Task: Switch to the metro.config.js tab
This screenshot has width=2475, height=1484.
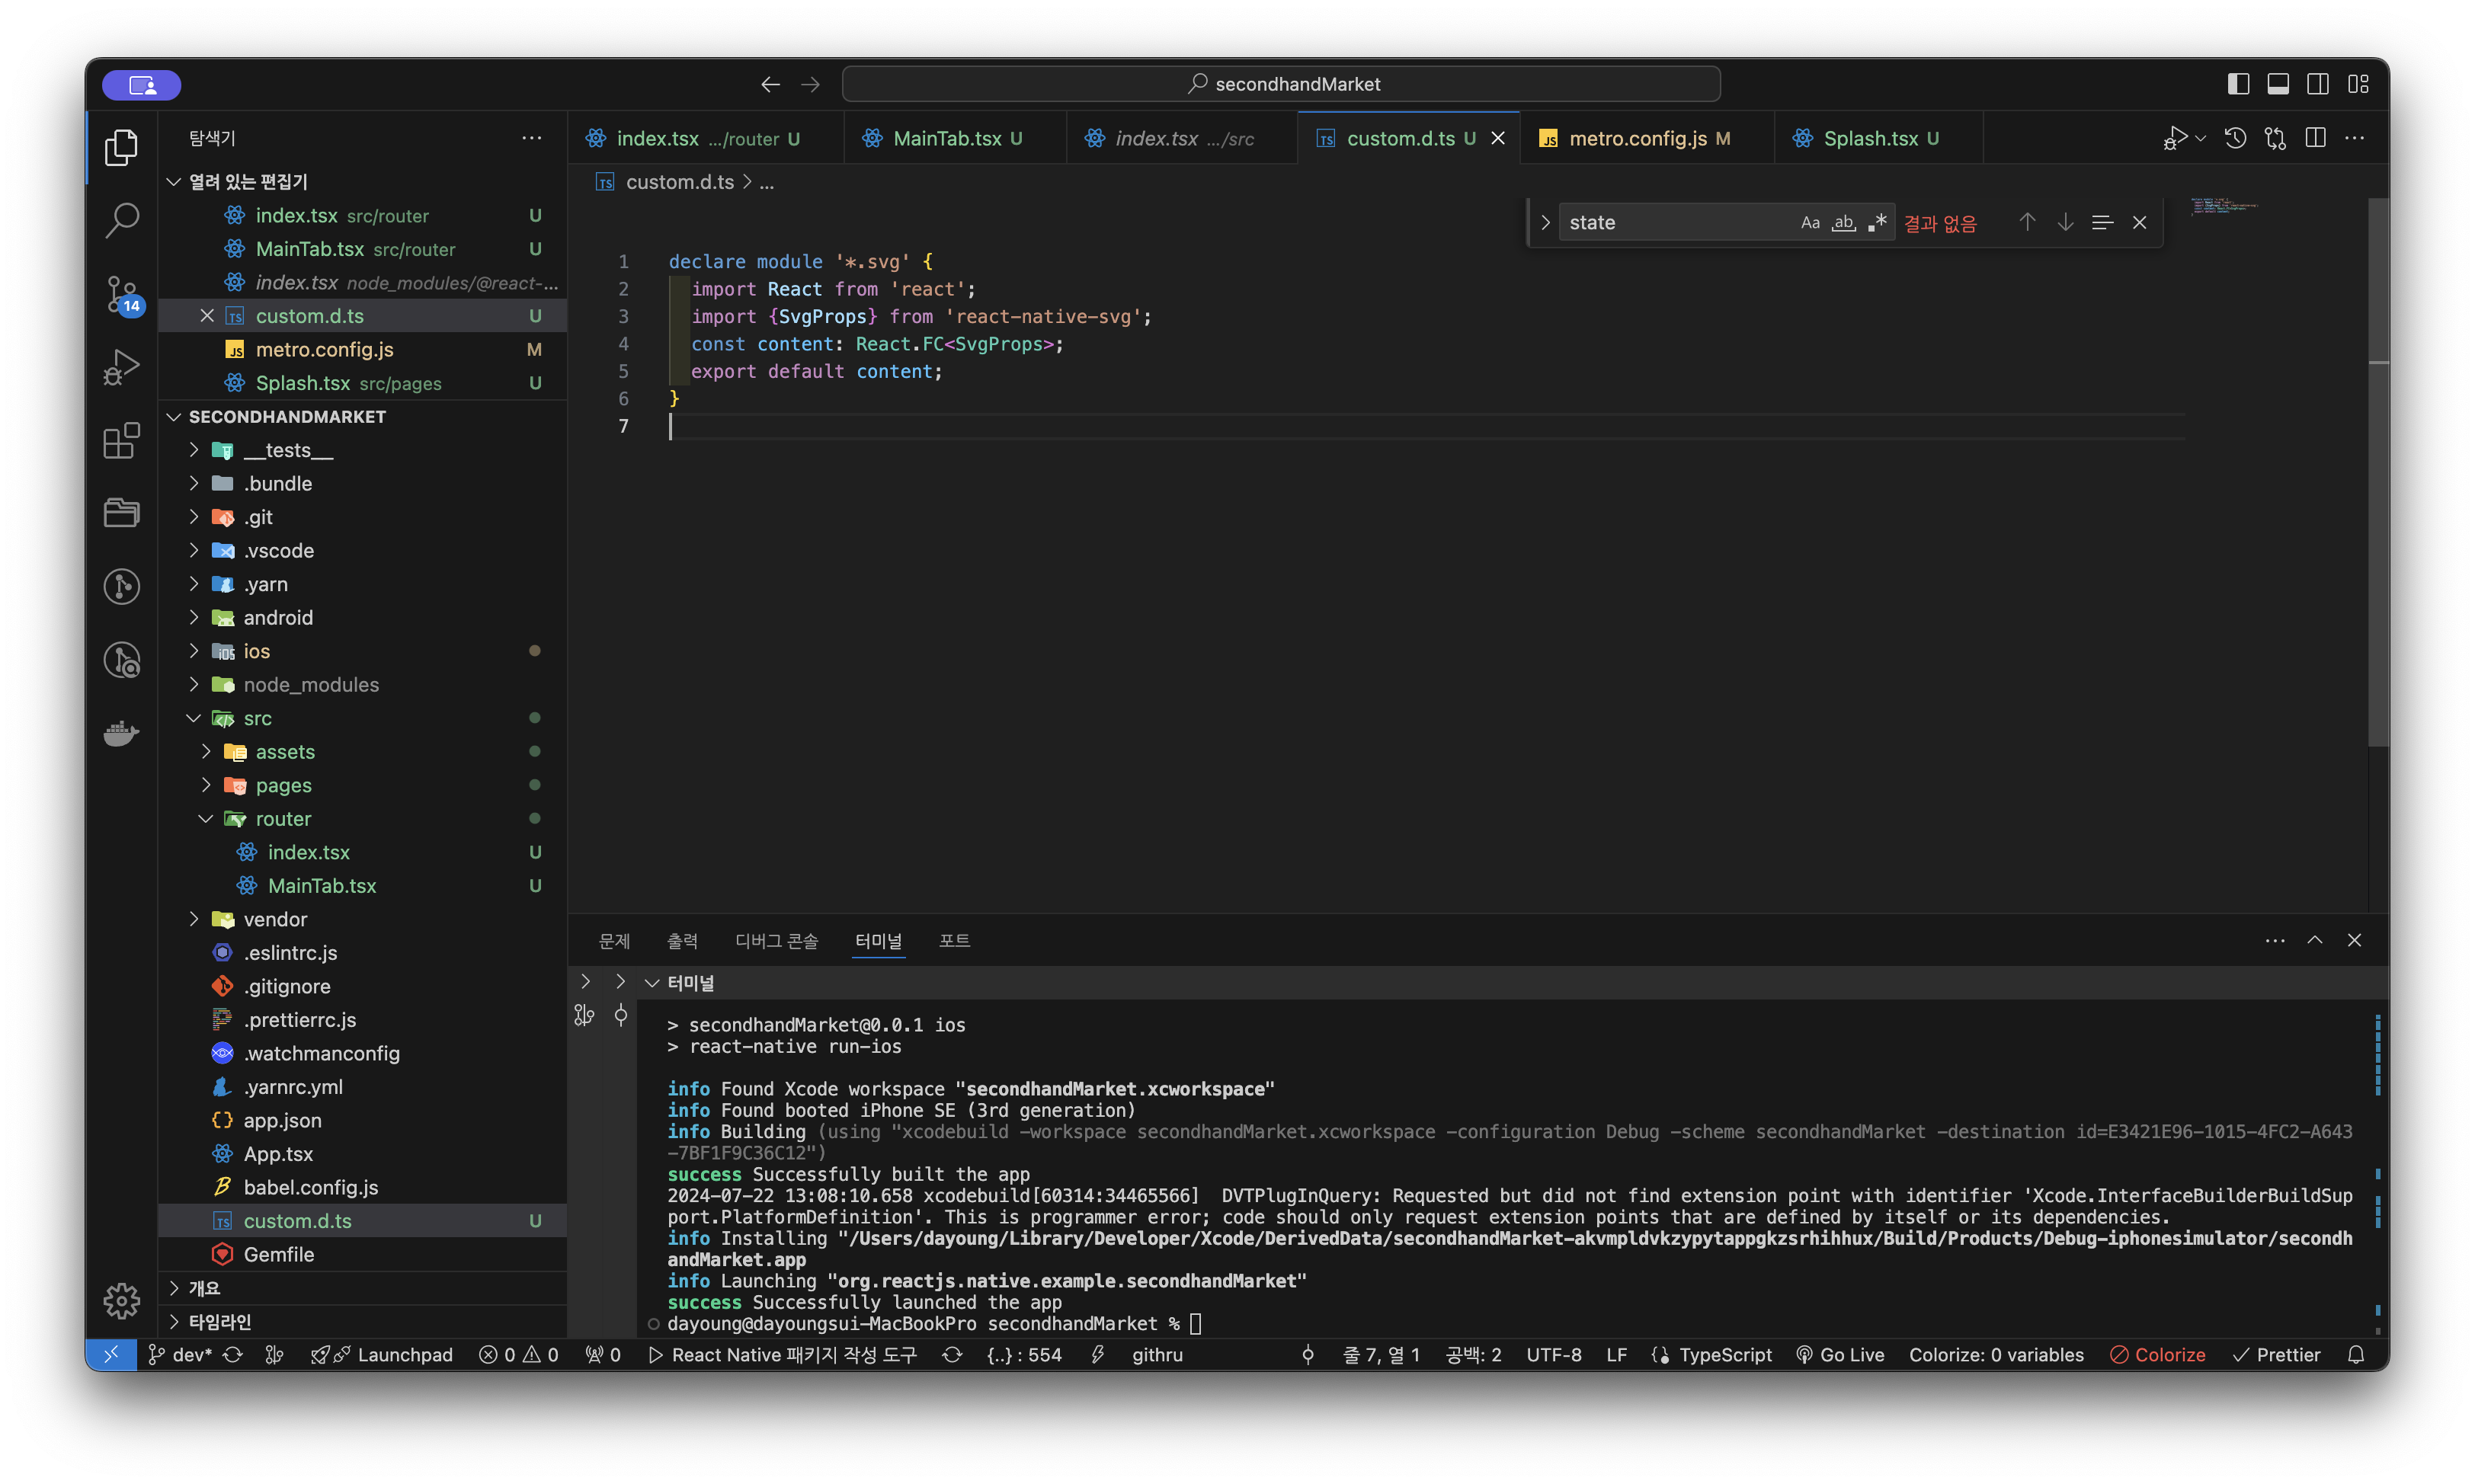Action: pyautogui.click(x=1637, y=138)
